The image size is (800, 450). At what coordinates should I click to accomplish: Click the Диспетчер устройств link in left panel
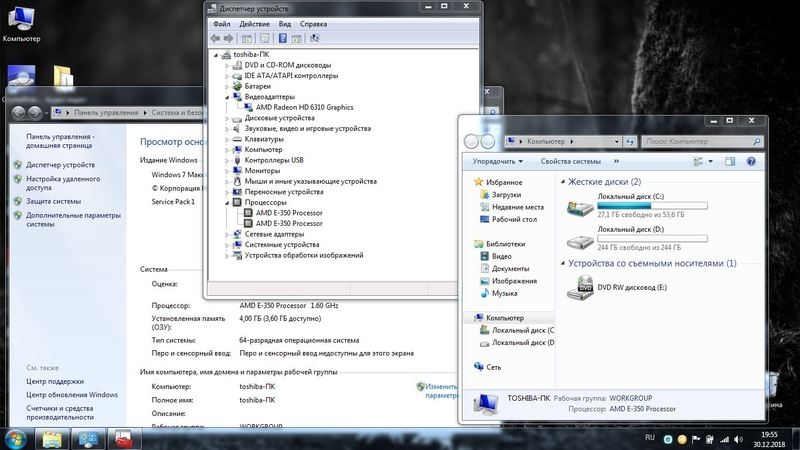(x=60, y=165)
